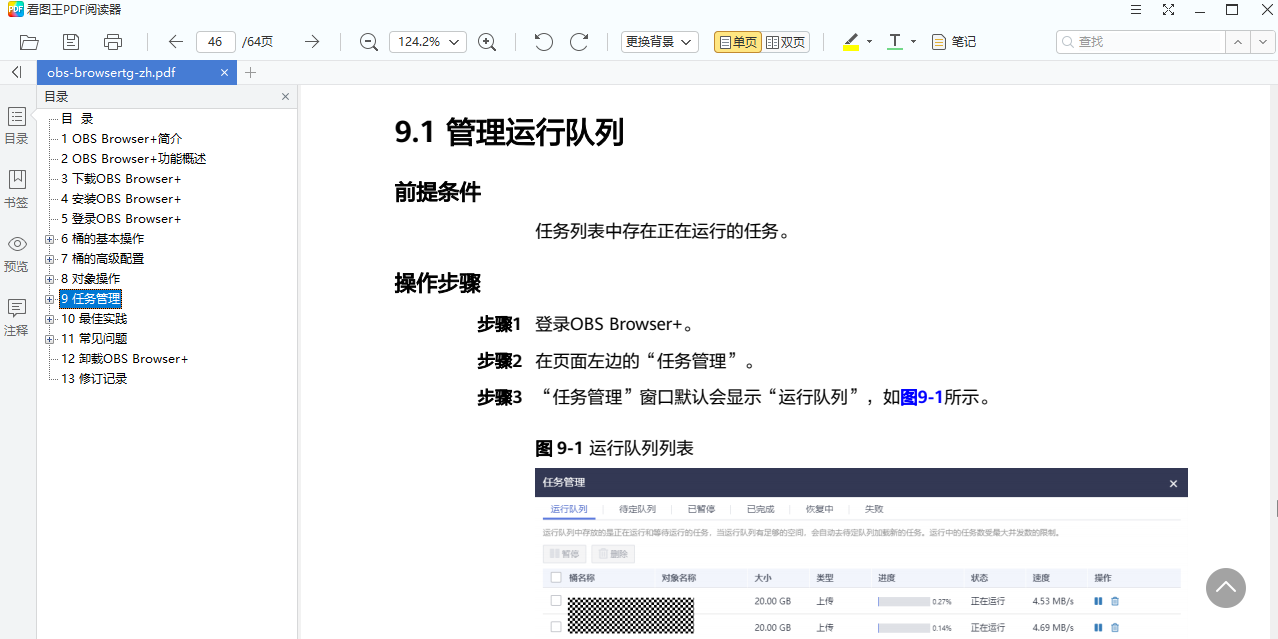Click the save icon in toolbar

pyautogui.click(x=71, y=42)
